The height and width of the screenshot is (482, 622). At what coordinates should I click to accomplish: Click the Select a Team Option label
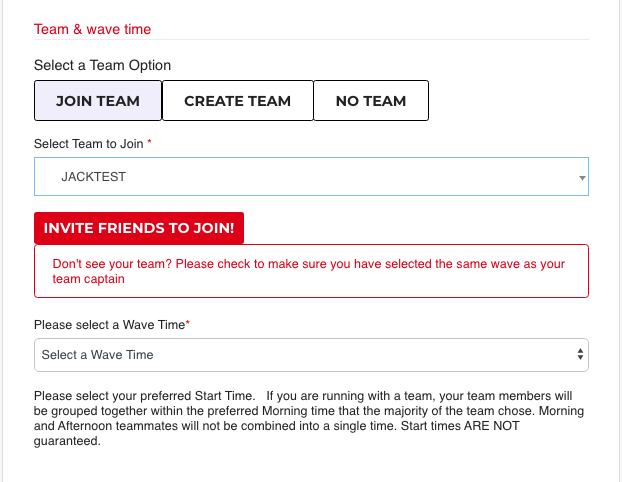pyautogui.click(x=102, y=65)
